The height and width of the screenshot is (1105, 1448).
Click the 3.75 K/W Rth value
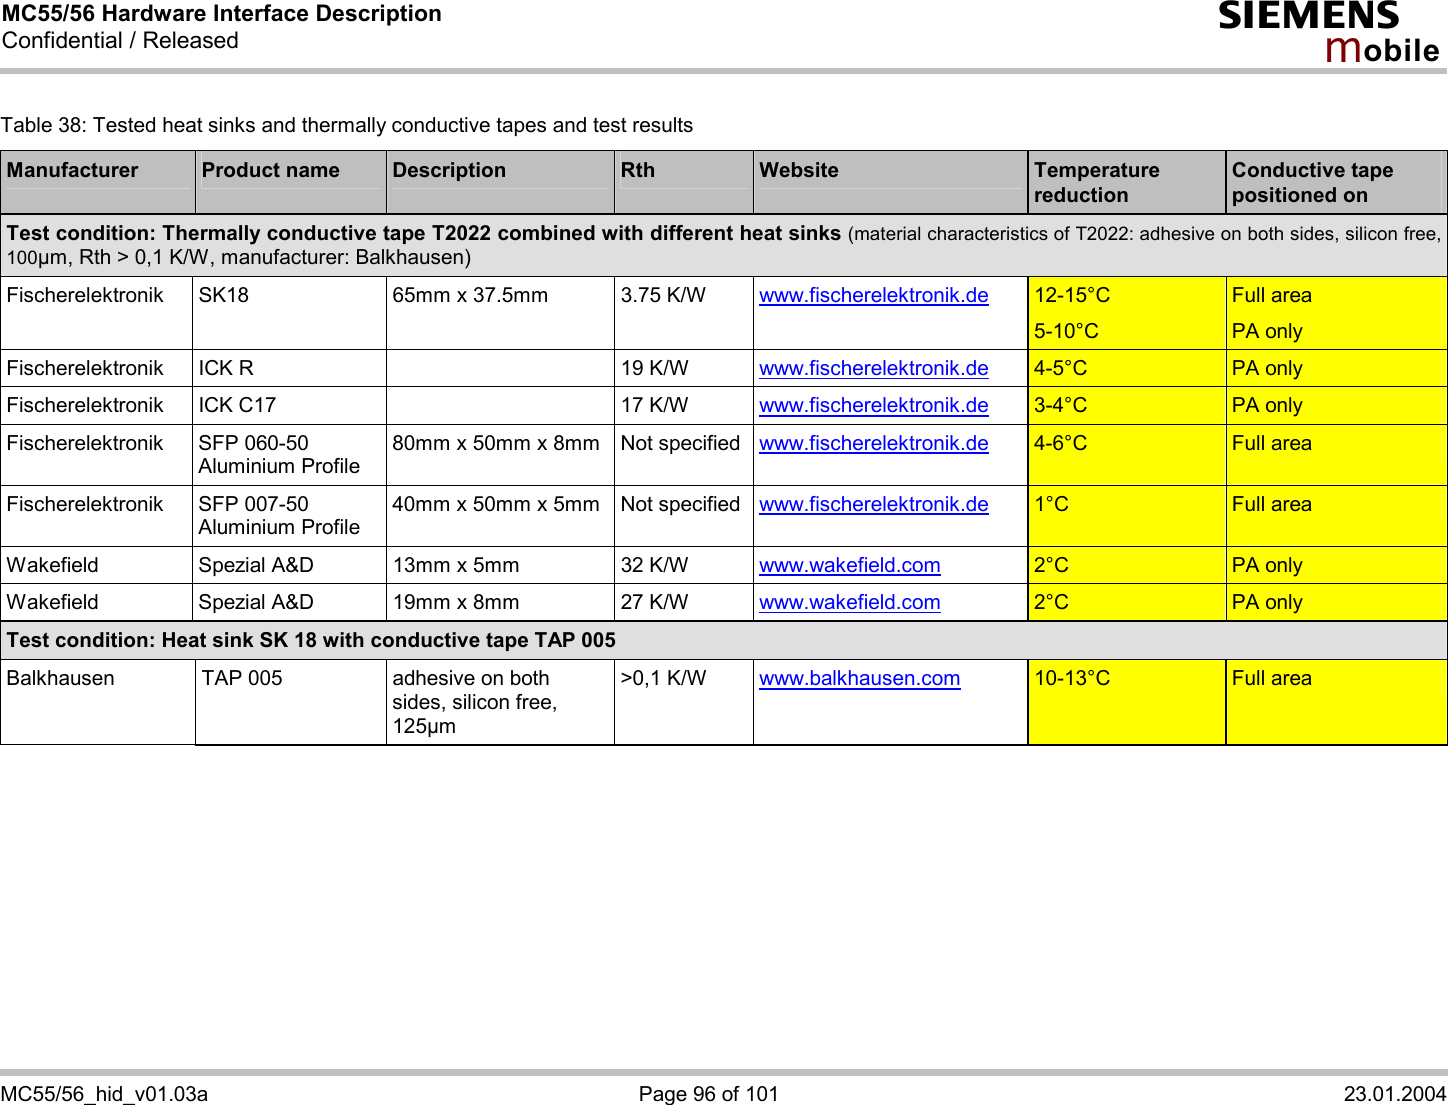click(x=663, y=295)
